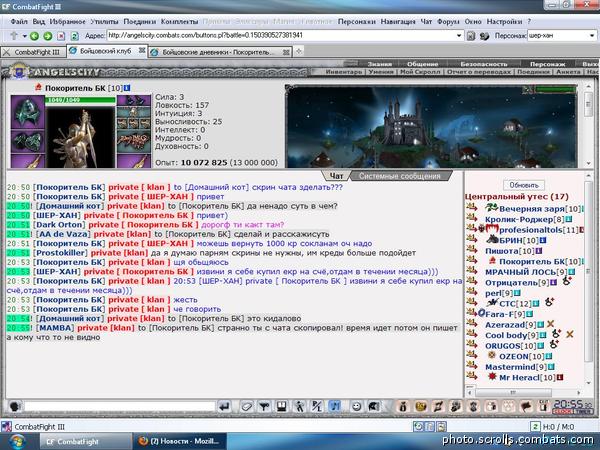Screen dimensions: 600x450
Task: Open the Настройки menu
Action: click(504, 22)
